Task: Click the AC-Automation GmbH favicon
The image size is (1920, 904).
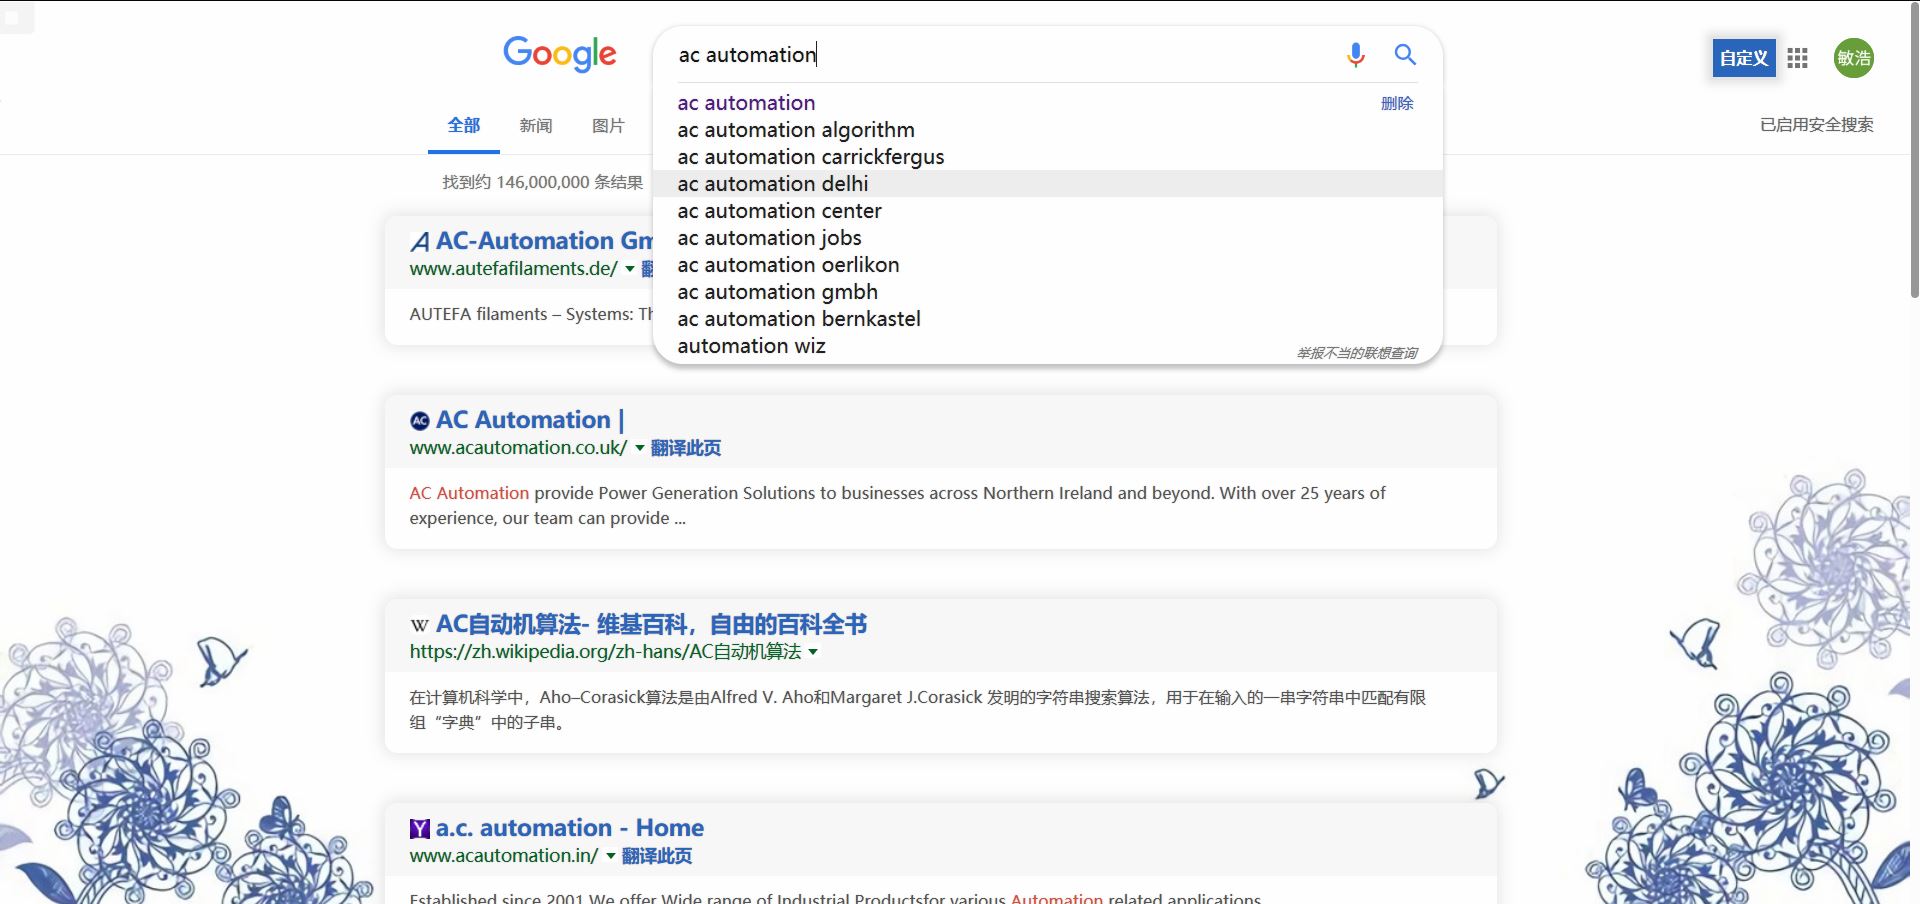Action: point(420,242)
